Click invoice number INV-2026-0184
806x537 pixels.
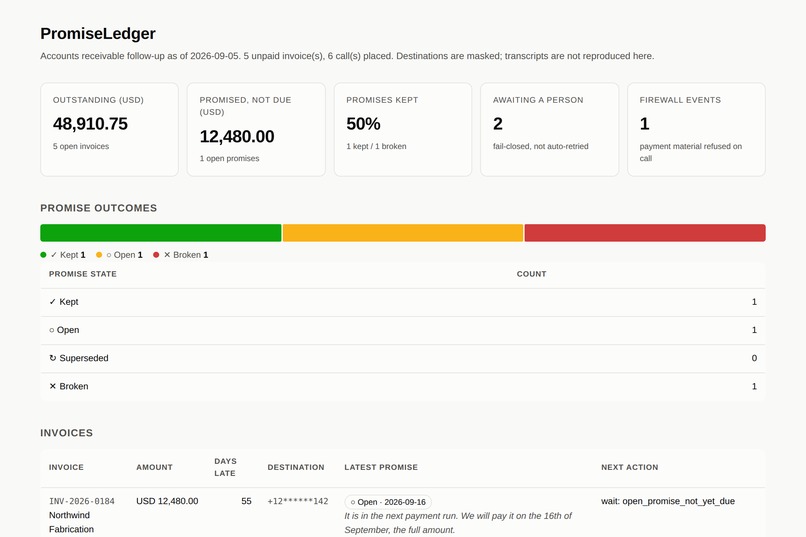pos(82,502)
